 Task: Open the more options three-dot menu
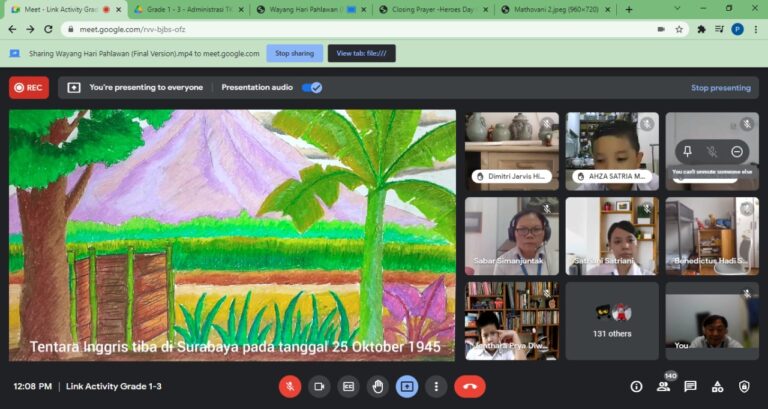pos(436,386)
